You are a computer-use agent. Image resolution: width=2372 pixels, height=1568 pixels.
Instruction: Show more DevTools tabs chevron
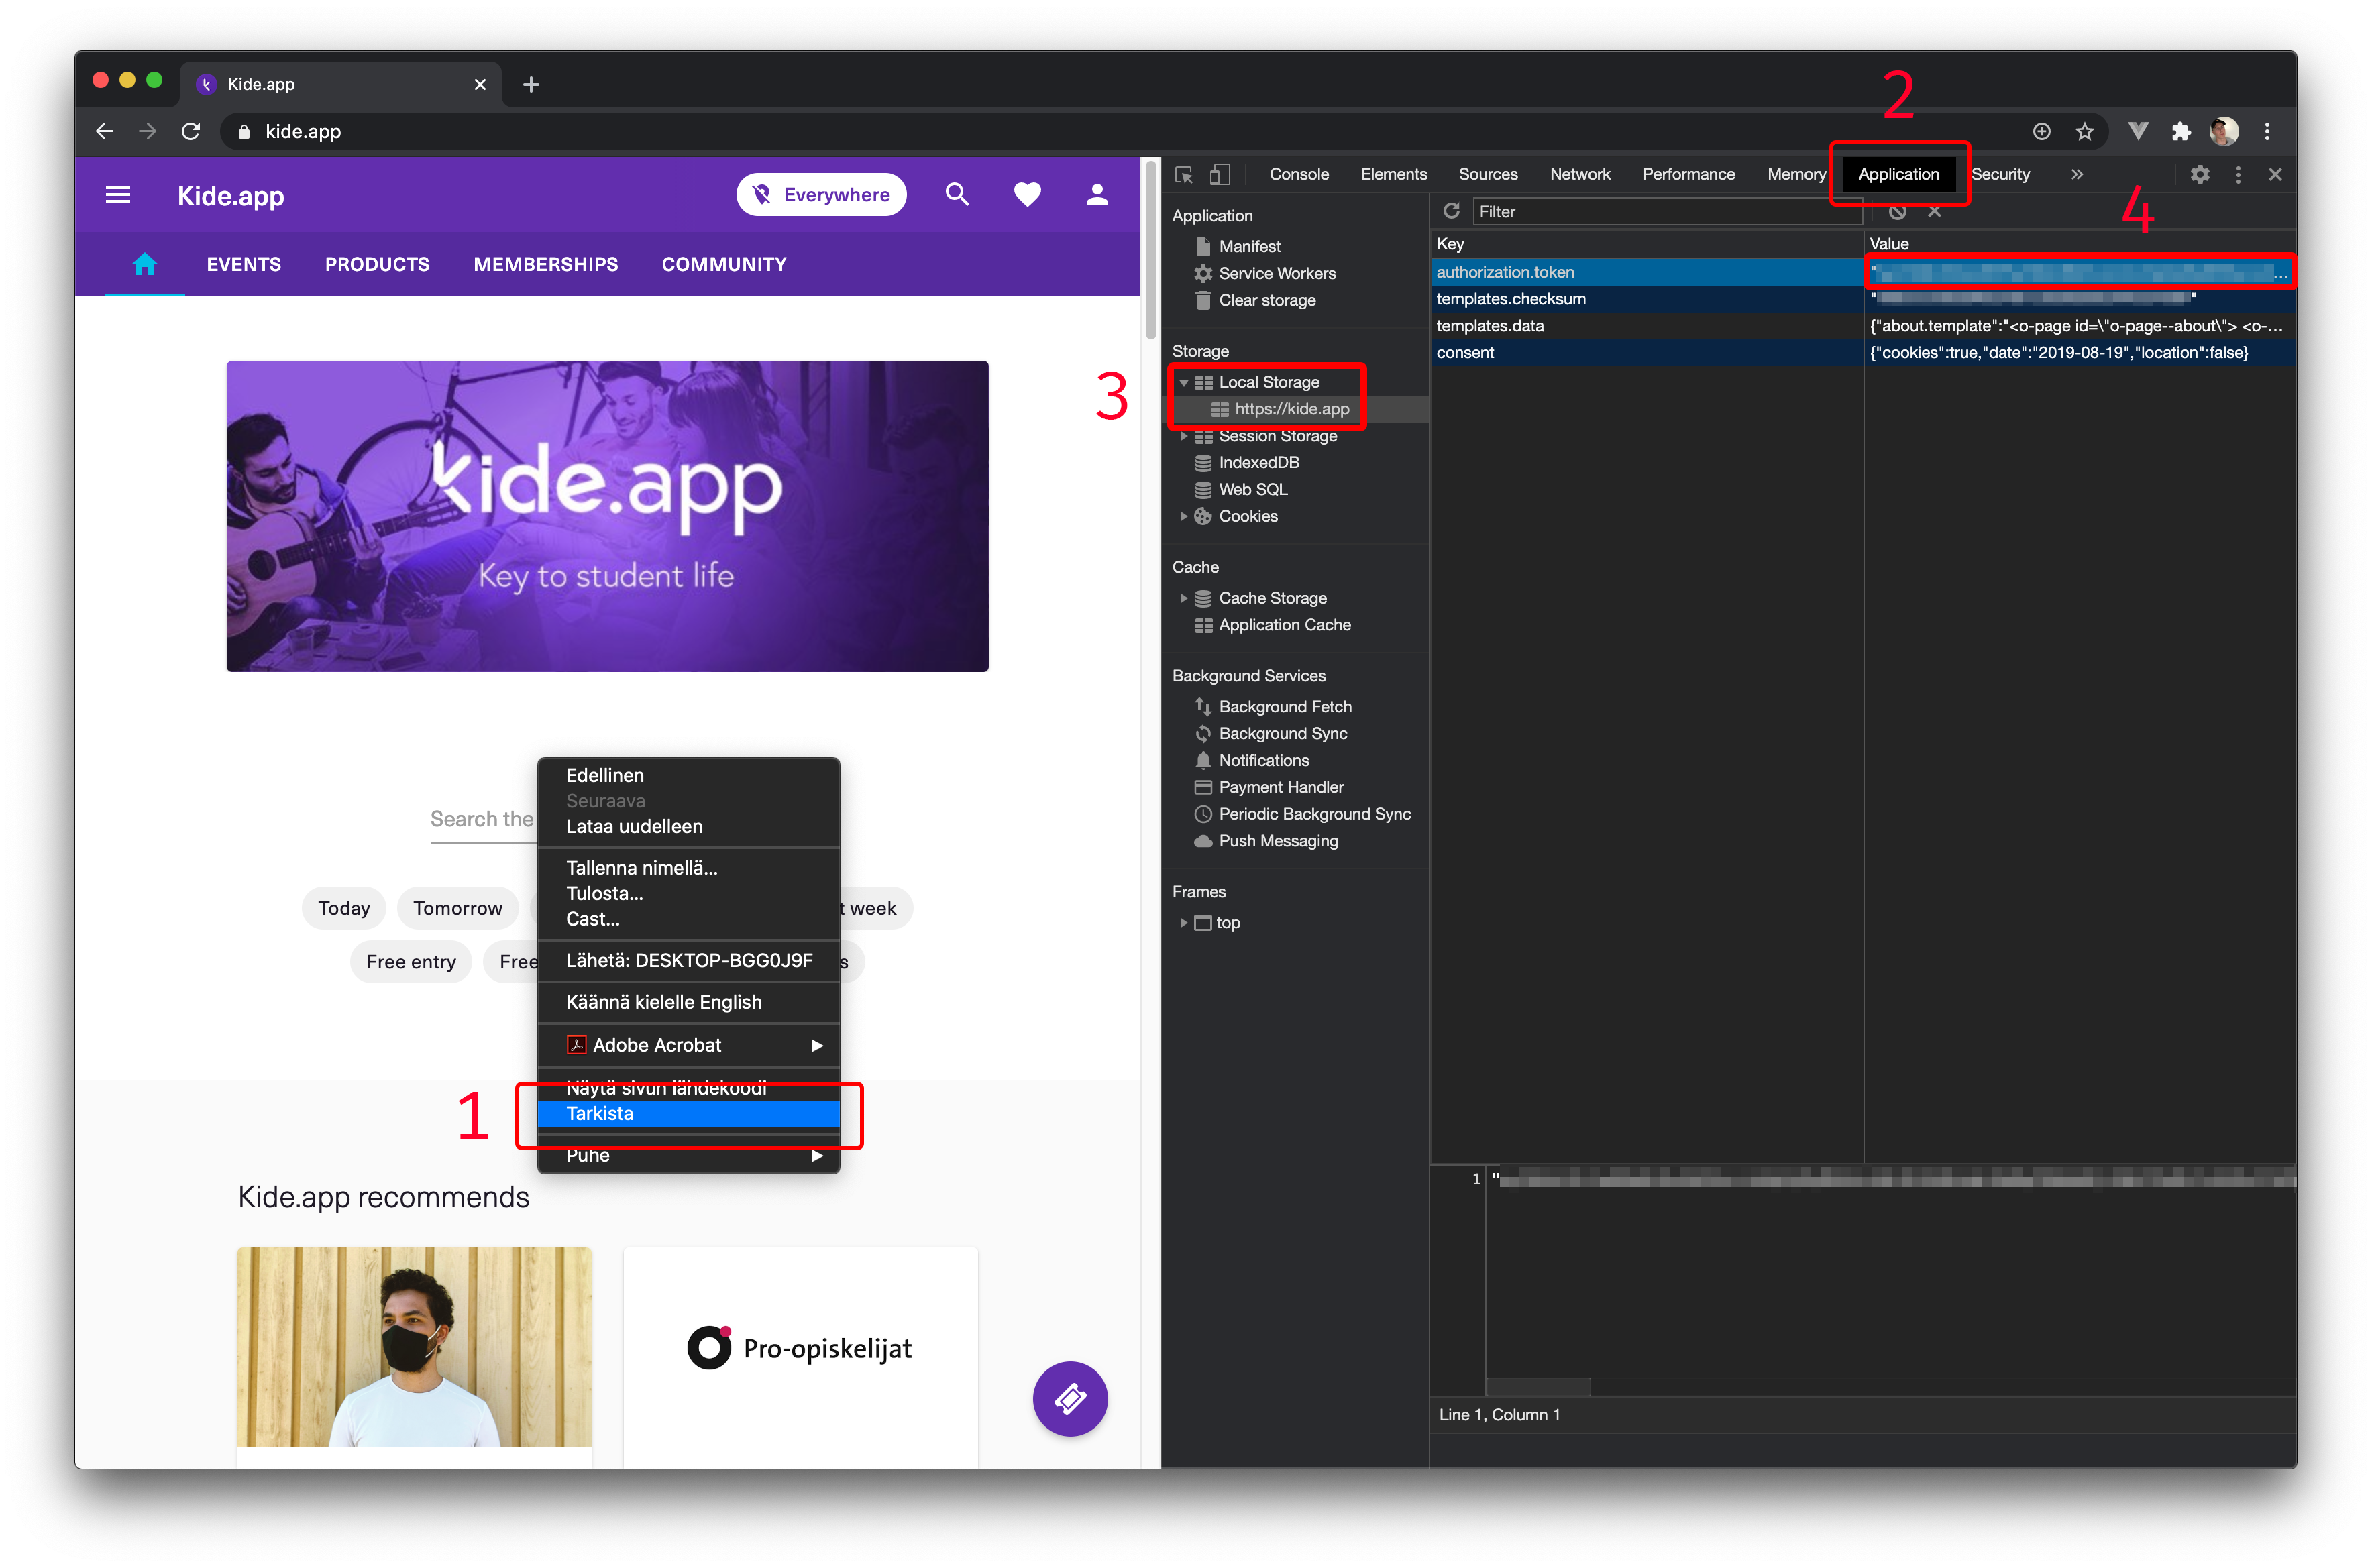click(2077, 175)
